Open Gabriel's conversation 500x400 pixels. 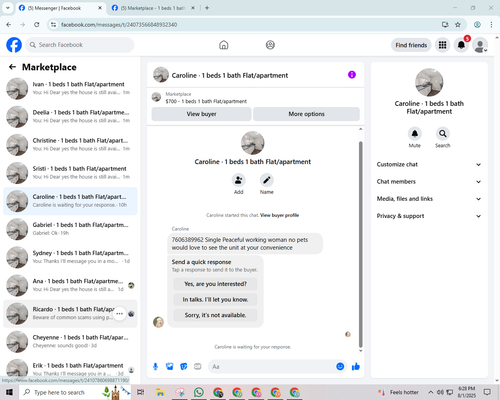[x=70, y=229]
